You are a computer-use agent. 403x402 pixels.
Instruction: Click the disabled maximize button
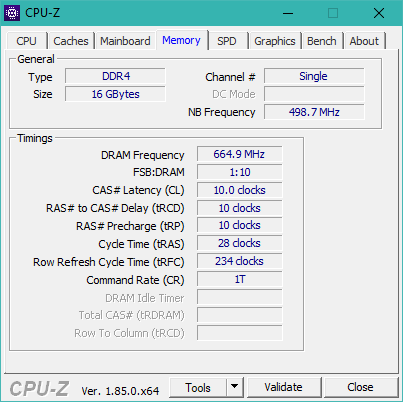tap(333, 13)
